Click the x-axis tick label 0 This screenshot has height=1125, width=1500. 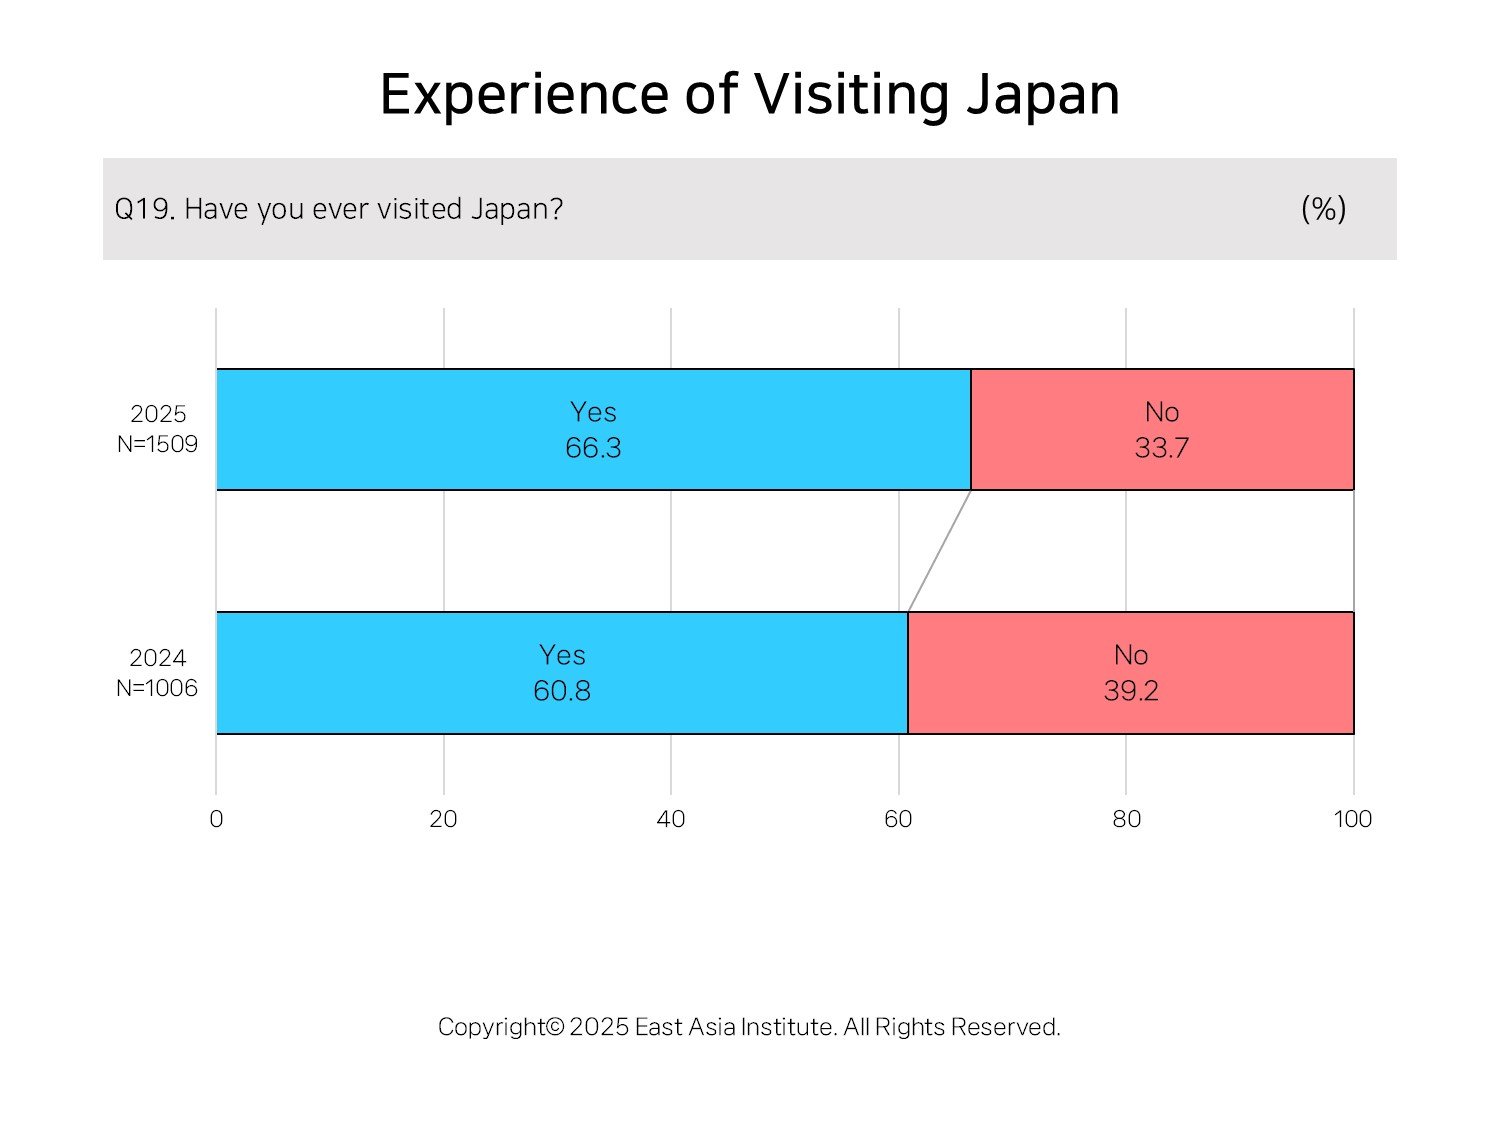216,819
